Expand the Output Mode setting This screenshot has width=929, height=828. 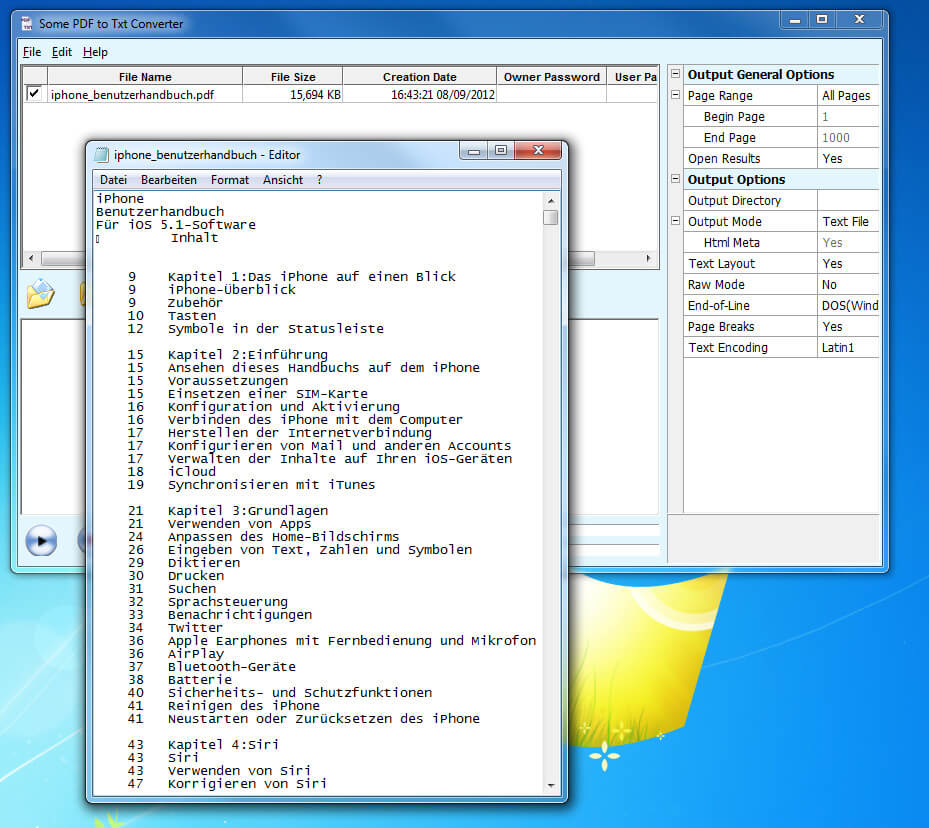676,221
